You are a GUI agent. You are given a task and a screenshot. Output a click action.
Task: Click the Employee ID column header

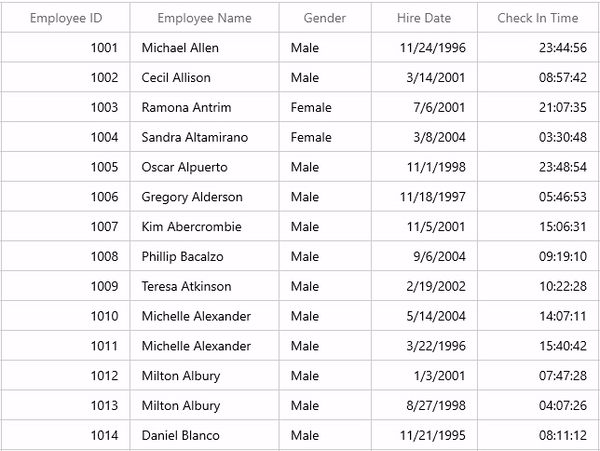65,18
